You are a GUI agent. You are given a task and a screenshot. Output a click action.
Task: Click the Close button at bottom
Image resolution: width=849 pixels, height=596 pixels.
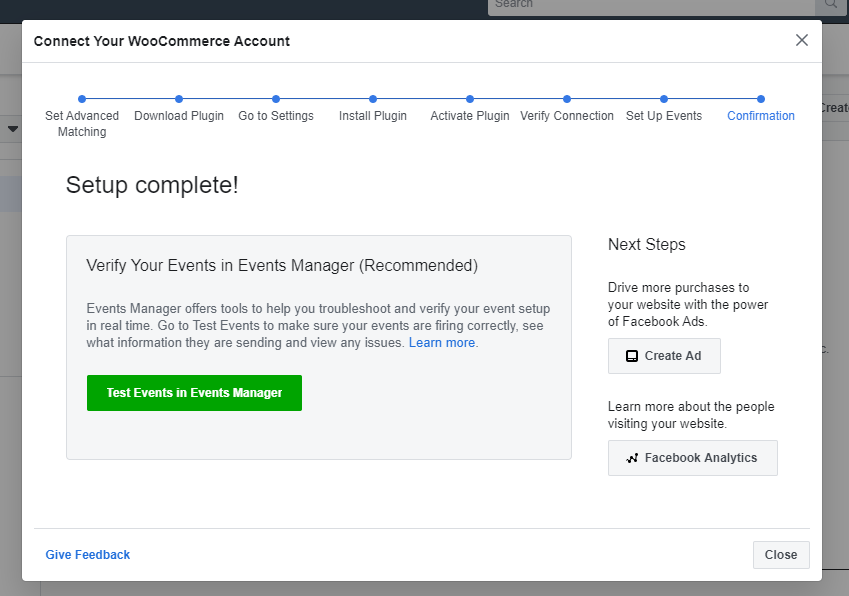[781, 555]
